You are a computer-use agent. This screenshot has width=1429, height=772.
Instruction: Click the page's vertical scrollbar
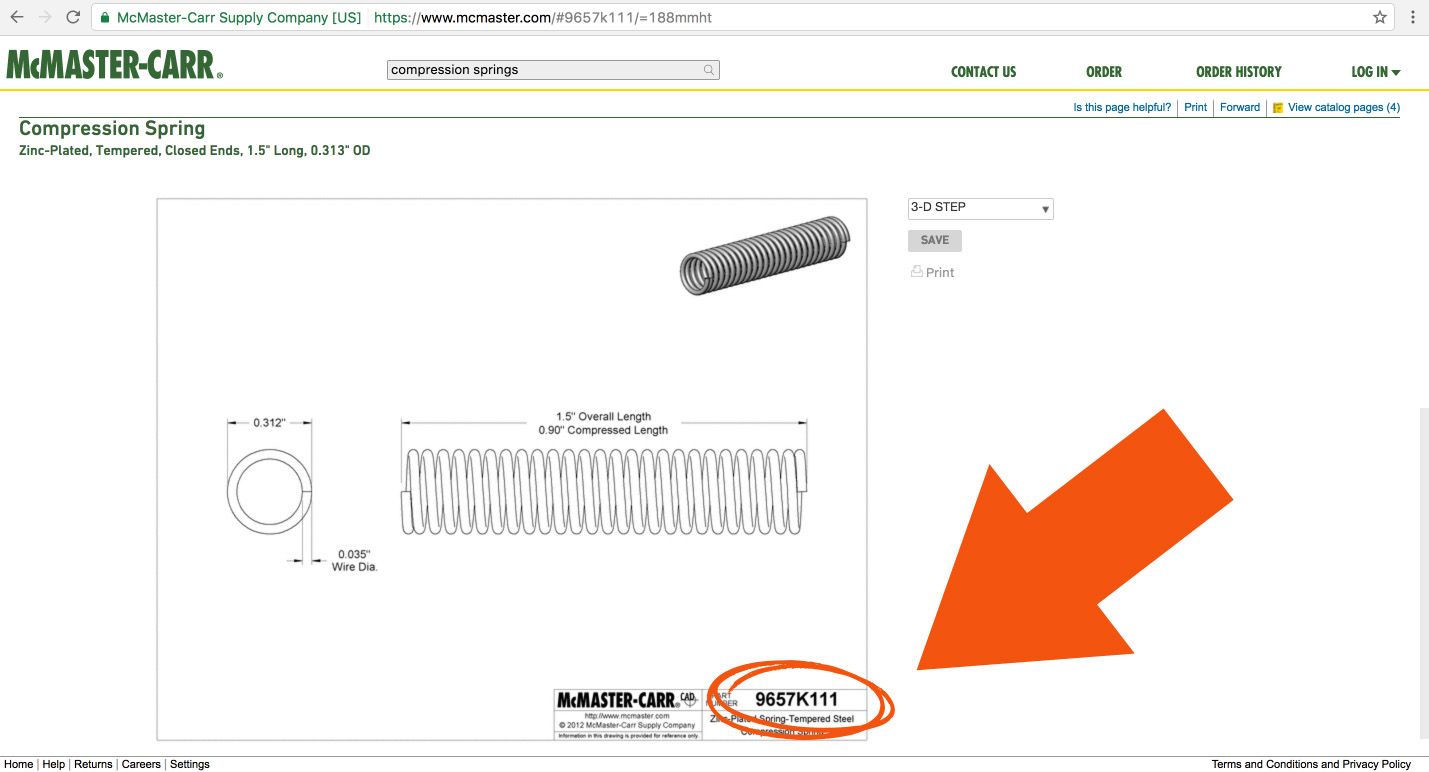tap(1424, 573)
